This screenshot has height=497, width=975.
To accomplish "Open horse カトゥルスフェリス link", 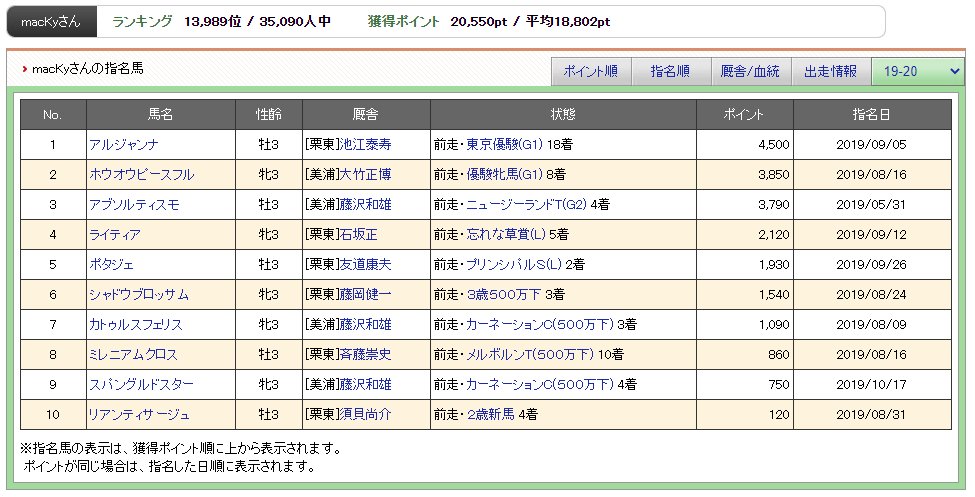I will click(136, 325).
